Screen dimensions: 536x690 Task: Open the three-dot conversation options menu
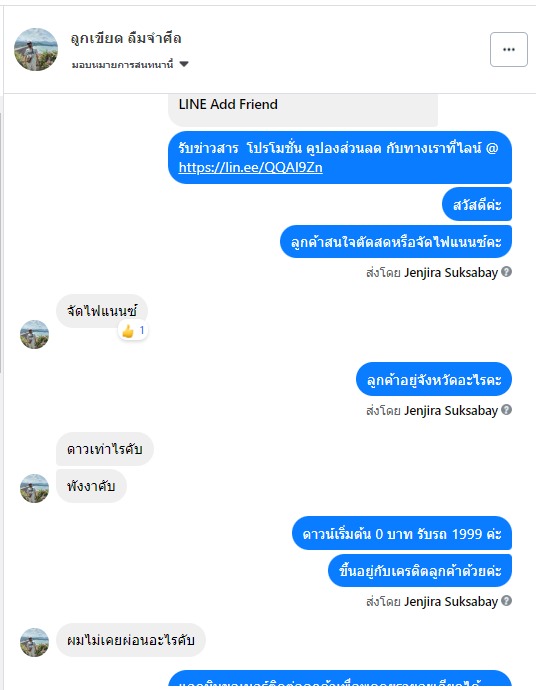tap(509, 49)
